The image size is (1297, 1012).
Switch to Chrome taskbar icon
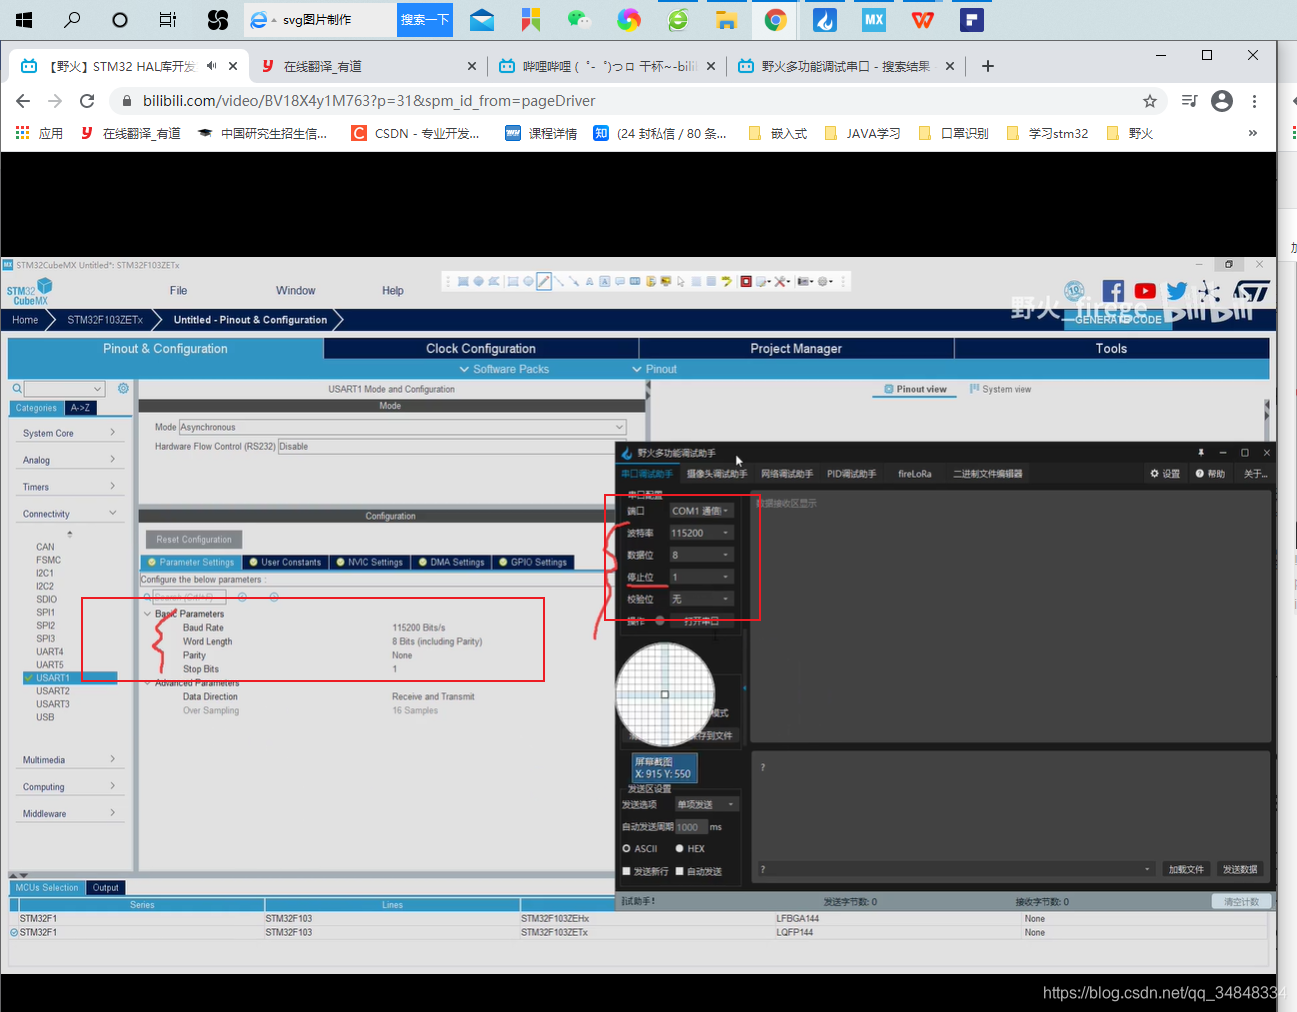point(775,19)
